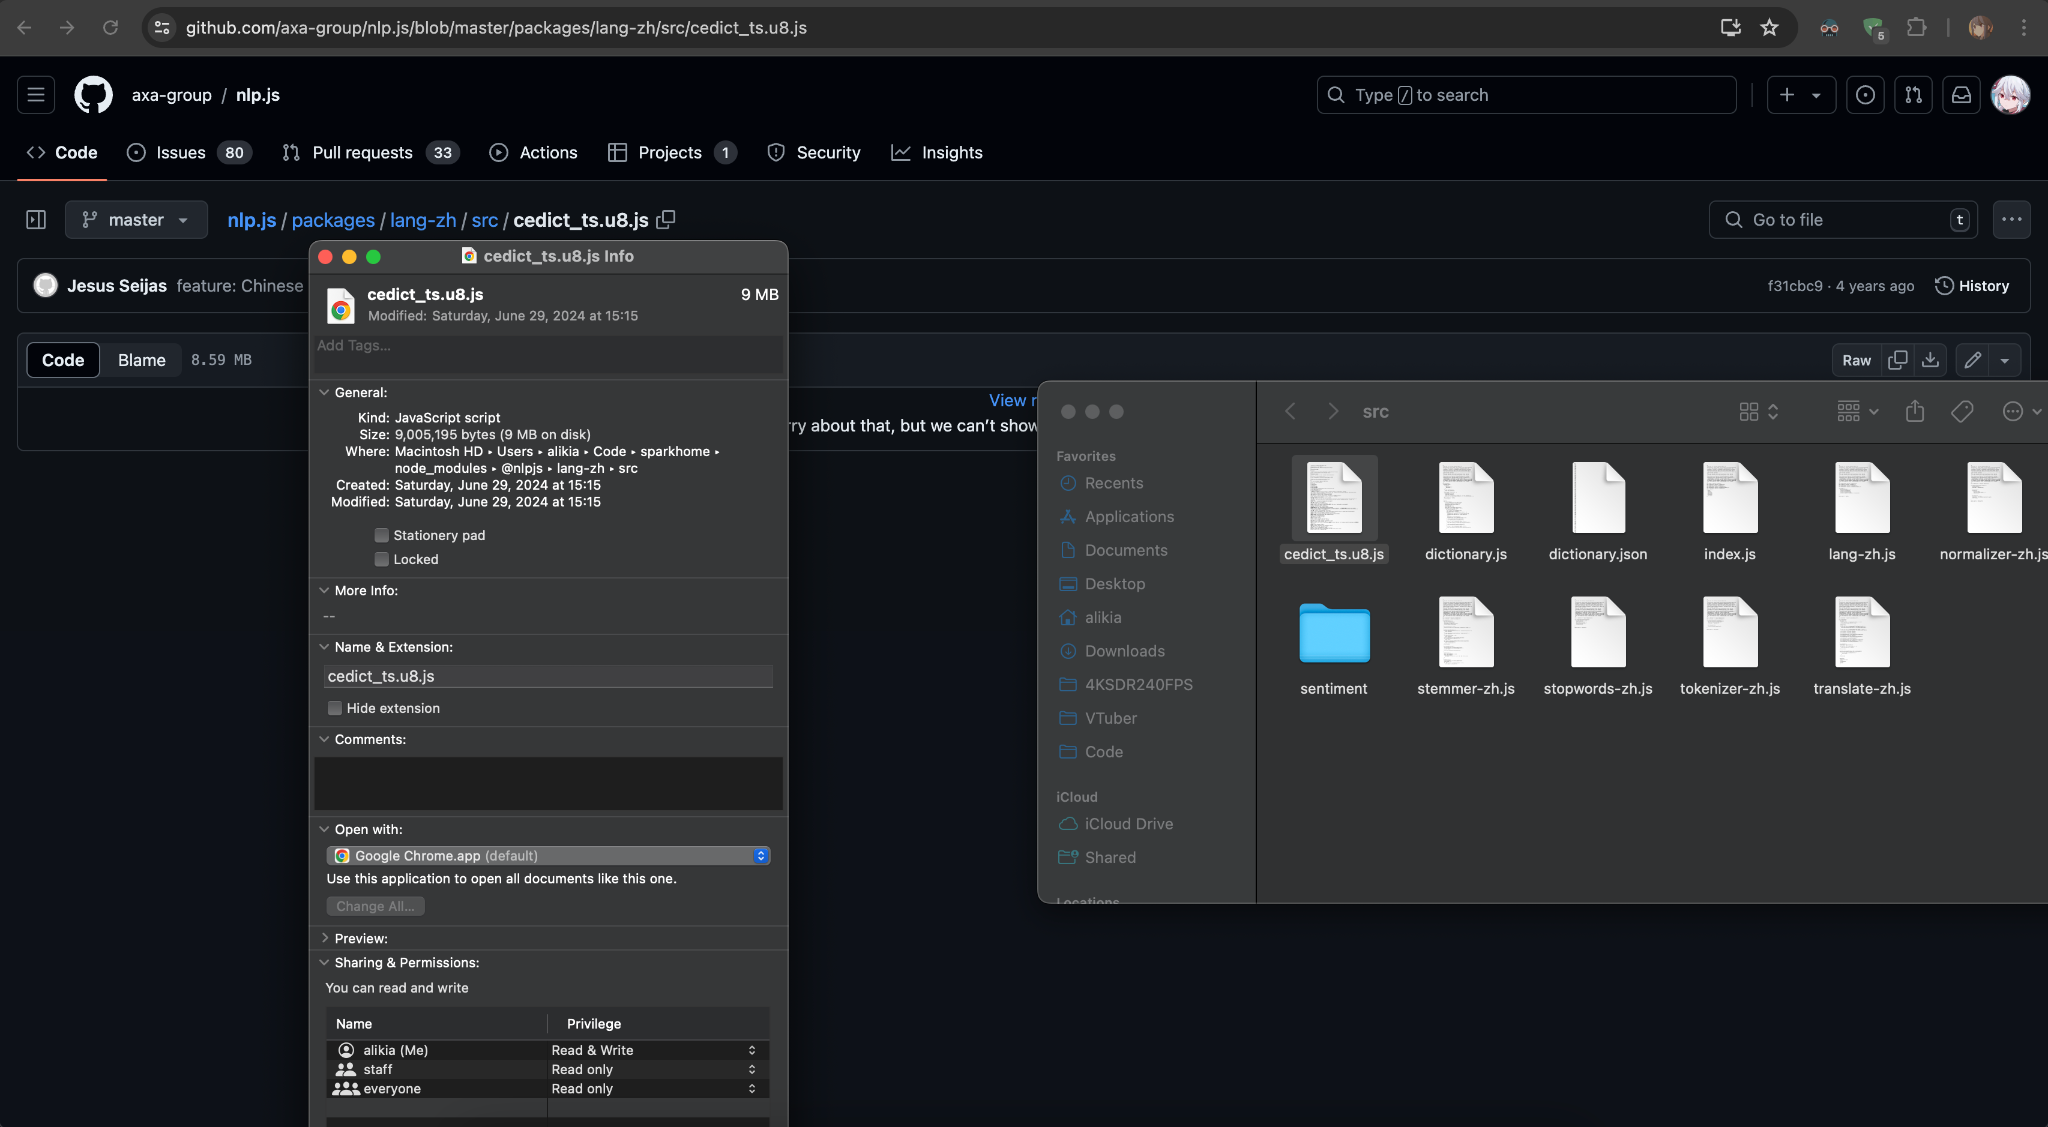Expand the Preview section
Image resolution: width=2048 pixels, height=1127 pixels.
(325, 938)
